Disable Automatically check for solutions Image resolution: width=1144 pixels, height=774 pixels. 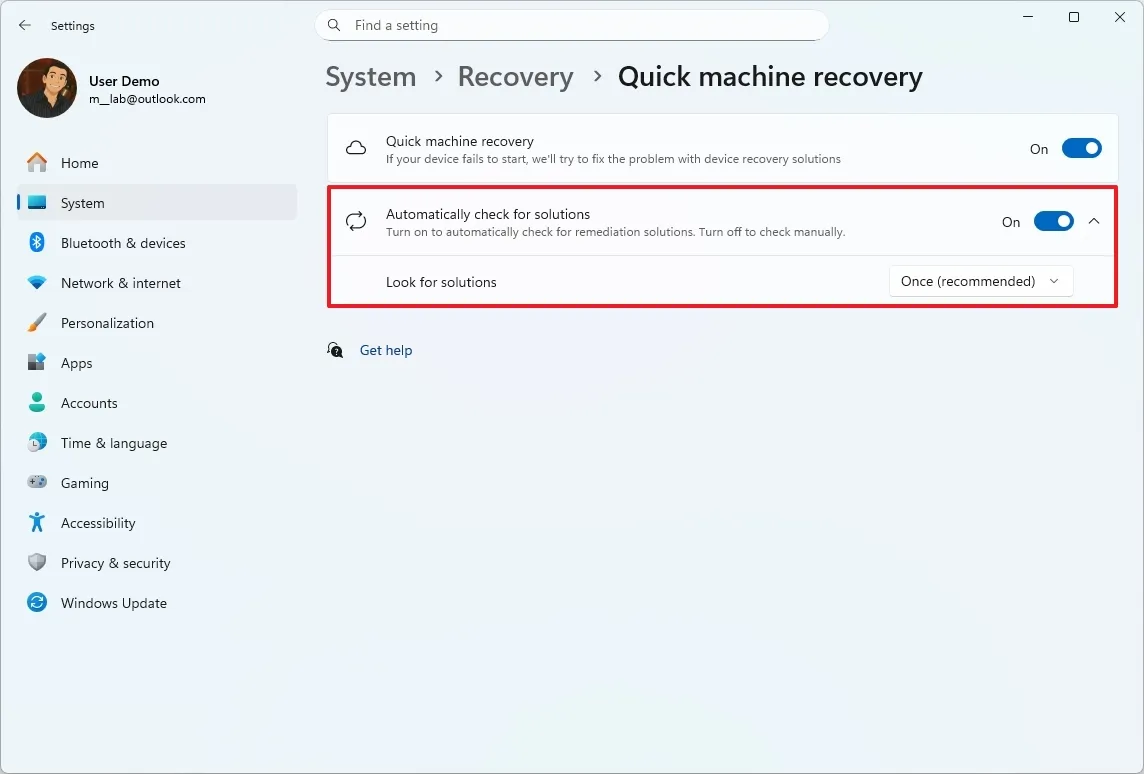click(x=1053, y=222)
